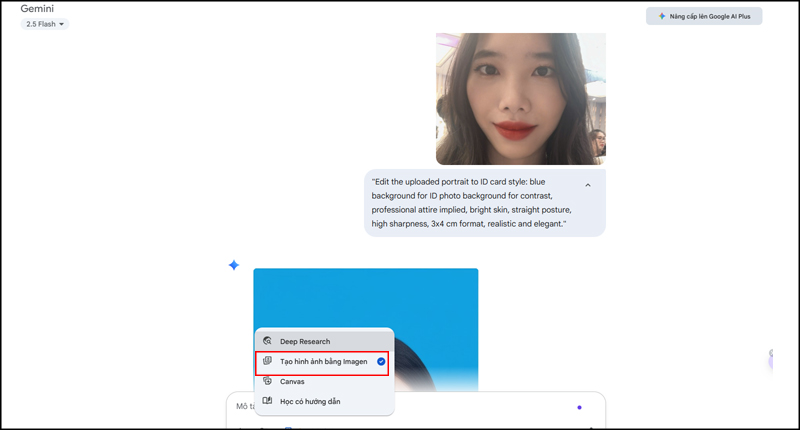Viewport: 800px width, 430px height.
Task: Click the purple dot in input box
Action: 579,408
